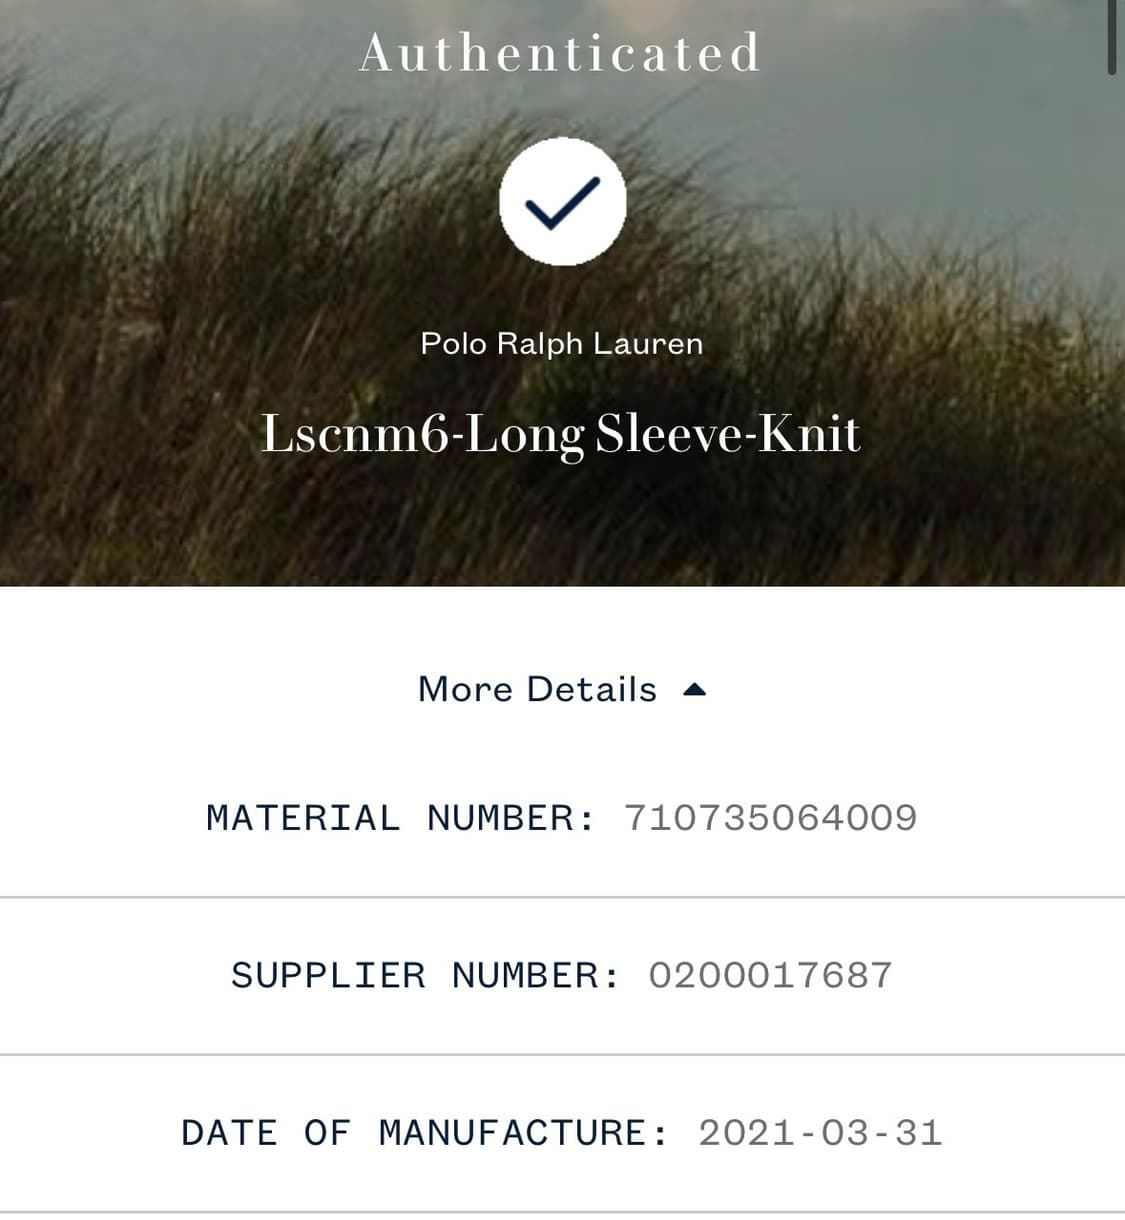This screenshot has width=1125, height=1220.
Task: Click the divider line below Supplier Number
Action: click(562, 1054)
